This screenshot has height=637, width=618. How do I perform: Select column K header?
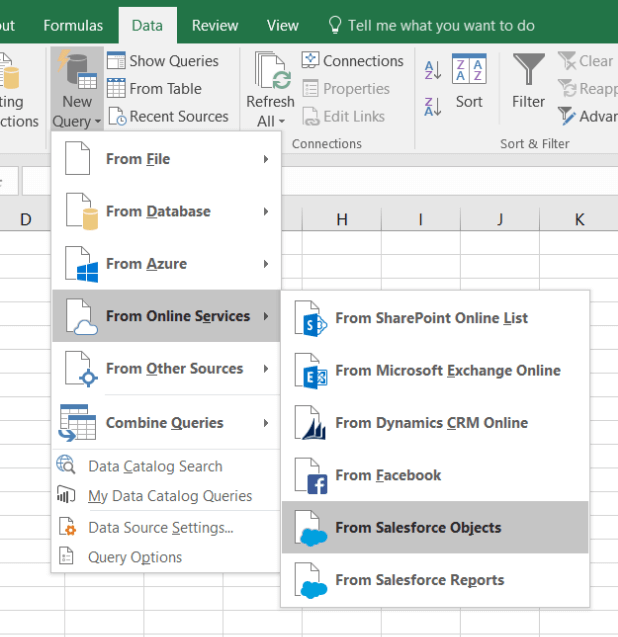pos(579,219)
